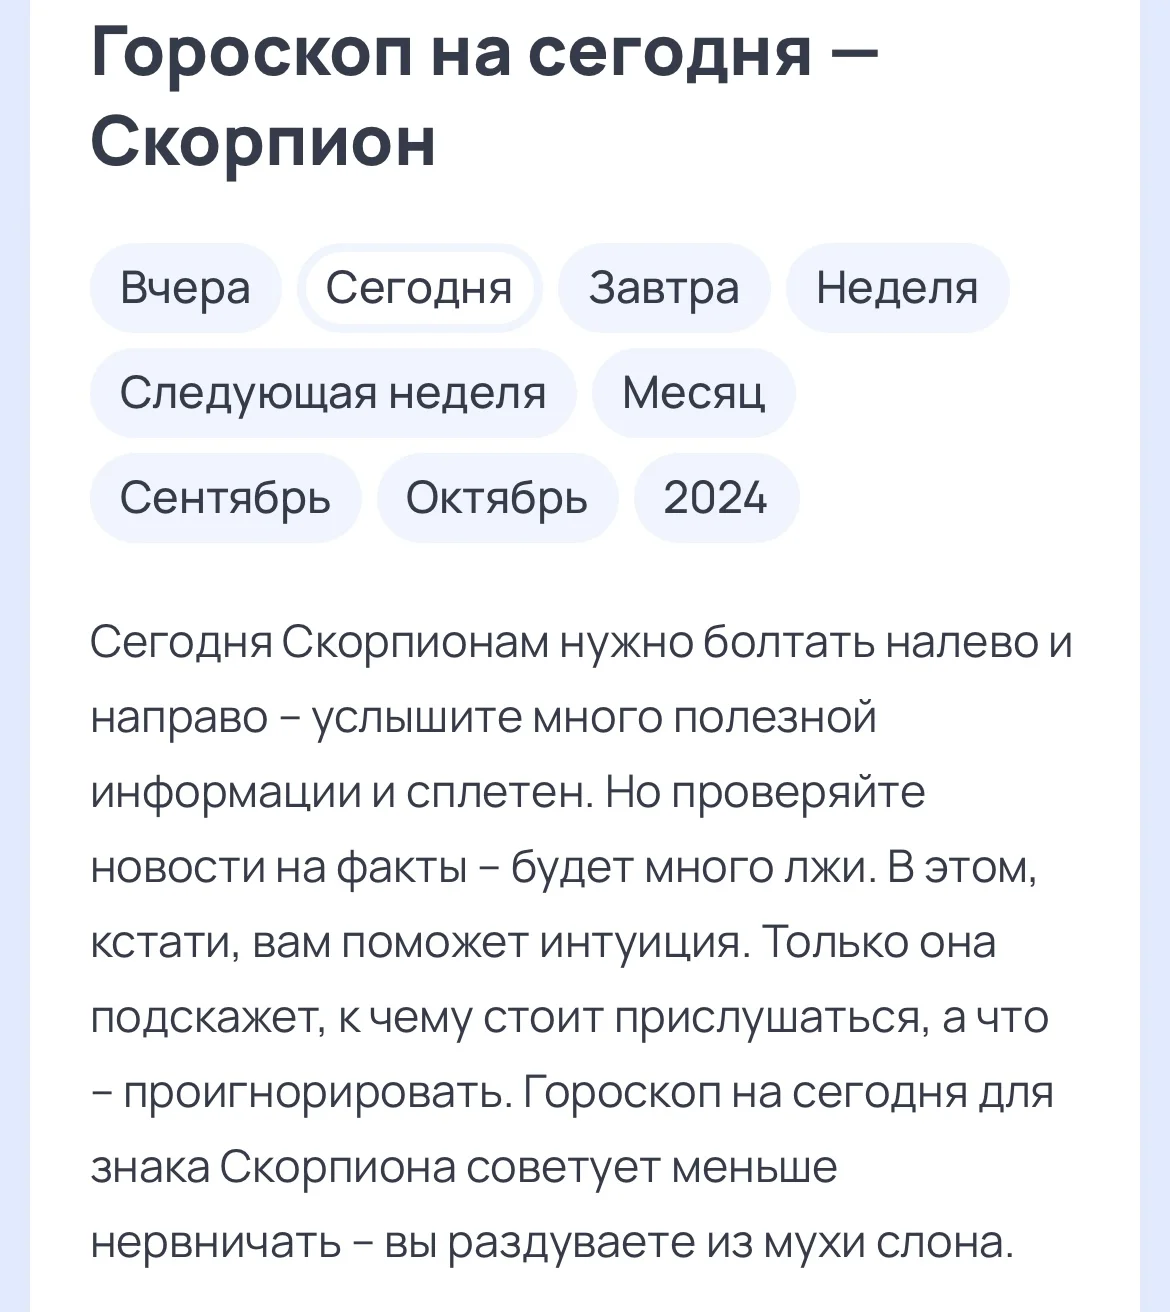This screenshot has width=1170, height=1312.
Task: Click the heading line 'Гороскоп на сегодня —'
Action: point(484,52)
